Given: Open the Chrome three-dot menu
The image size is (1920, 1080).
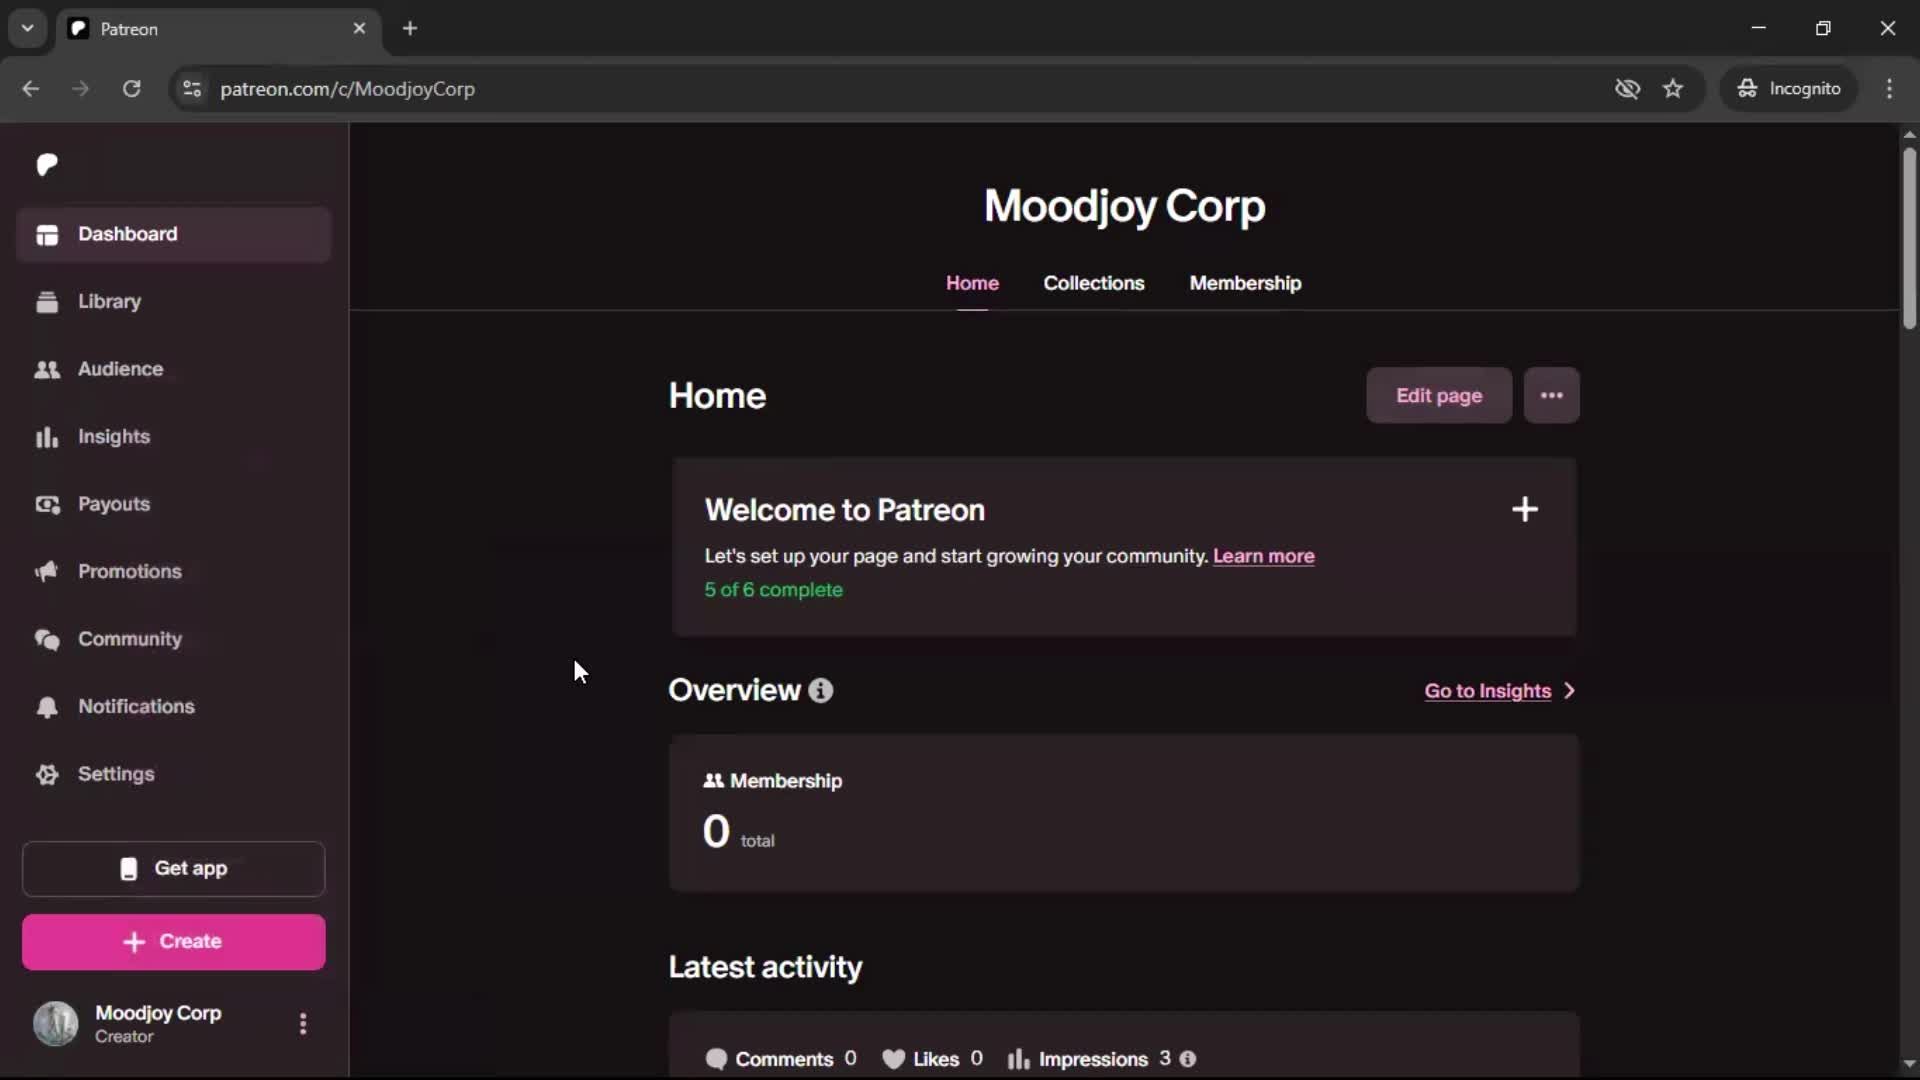Looking at the screenshot, I should [1889, 89].
